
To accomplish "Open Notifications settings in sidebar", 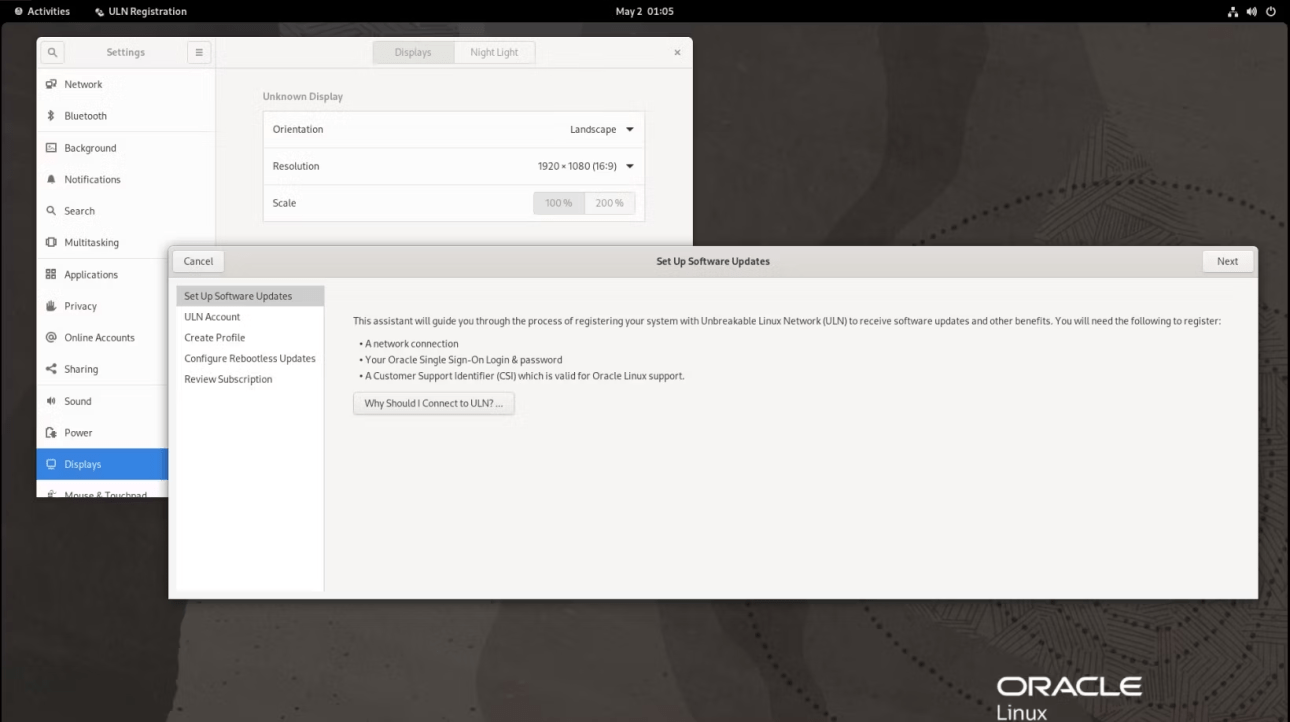I will coord(126,179).
